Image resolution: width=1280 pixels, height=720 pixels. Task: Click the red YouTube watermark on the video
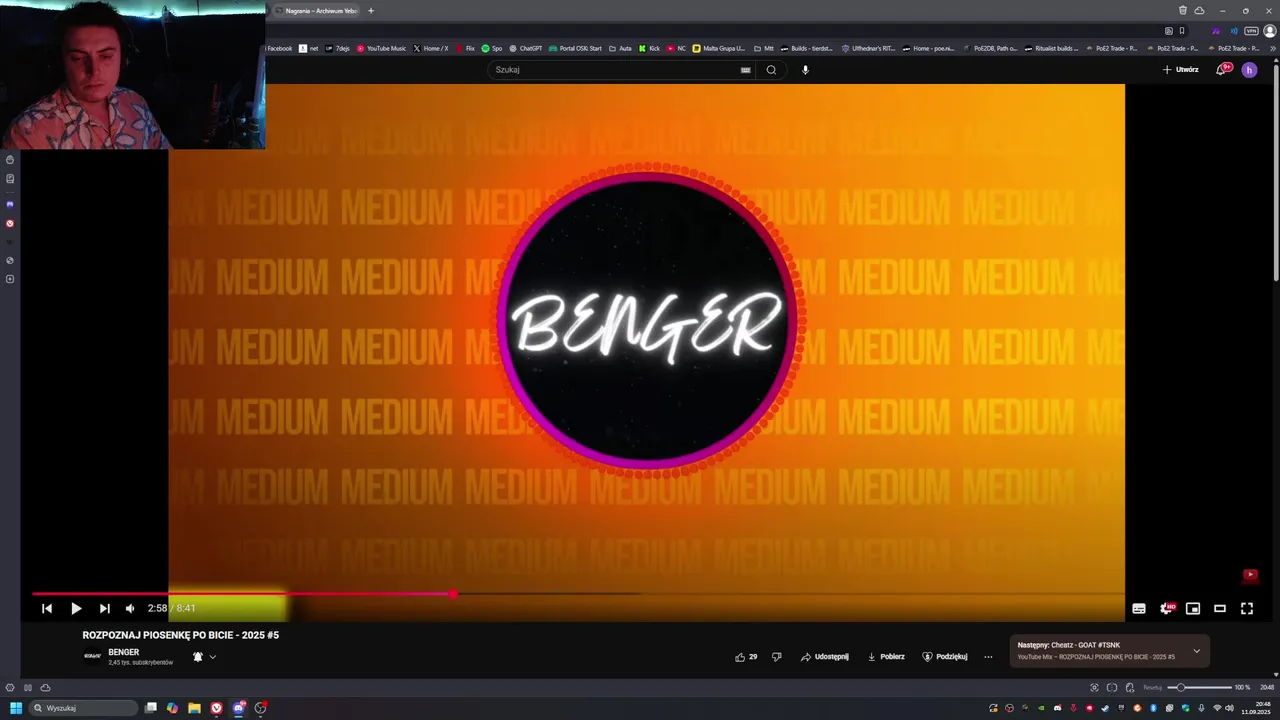coord(1250,575)
